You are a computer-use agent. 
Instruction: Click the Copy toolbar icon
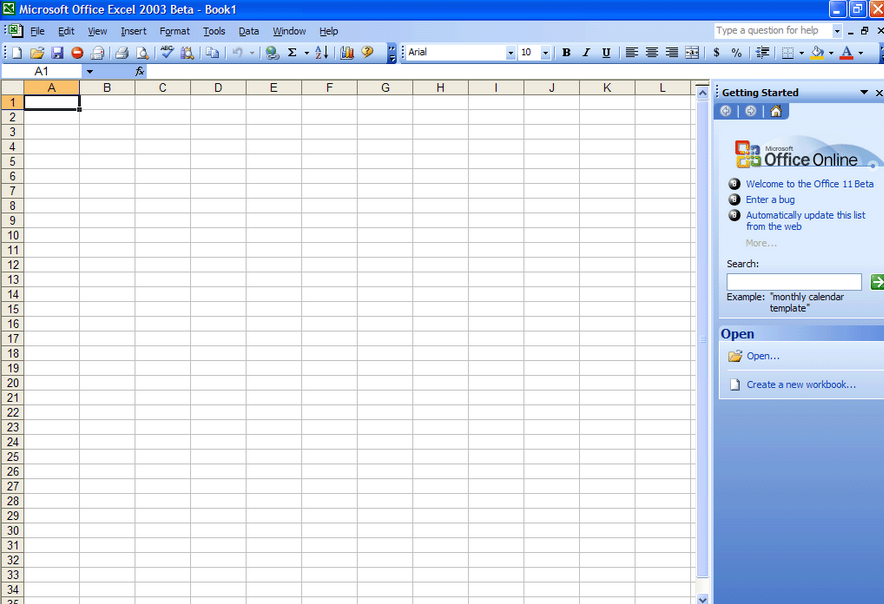[x=213, y=52]
